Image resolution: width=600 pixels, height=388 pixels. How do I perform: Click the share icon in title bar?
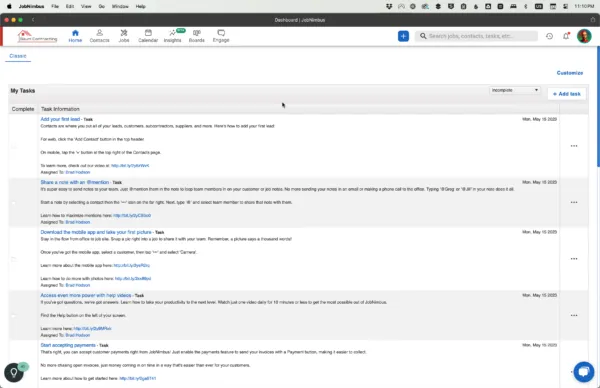point(592,20)
